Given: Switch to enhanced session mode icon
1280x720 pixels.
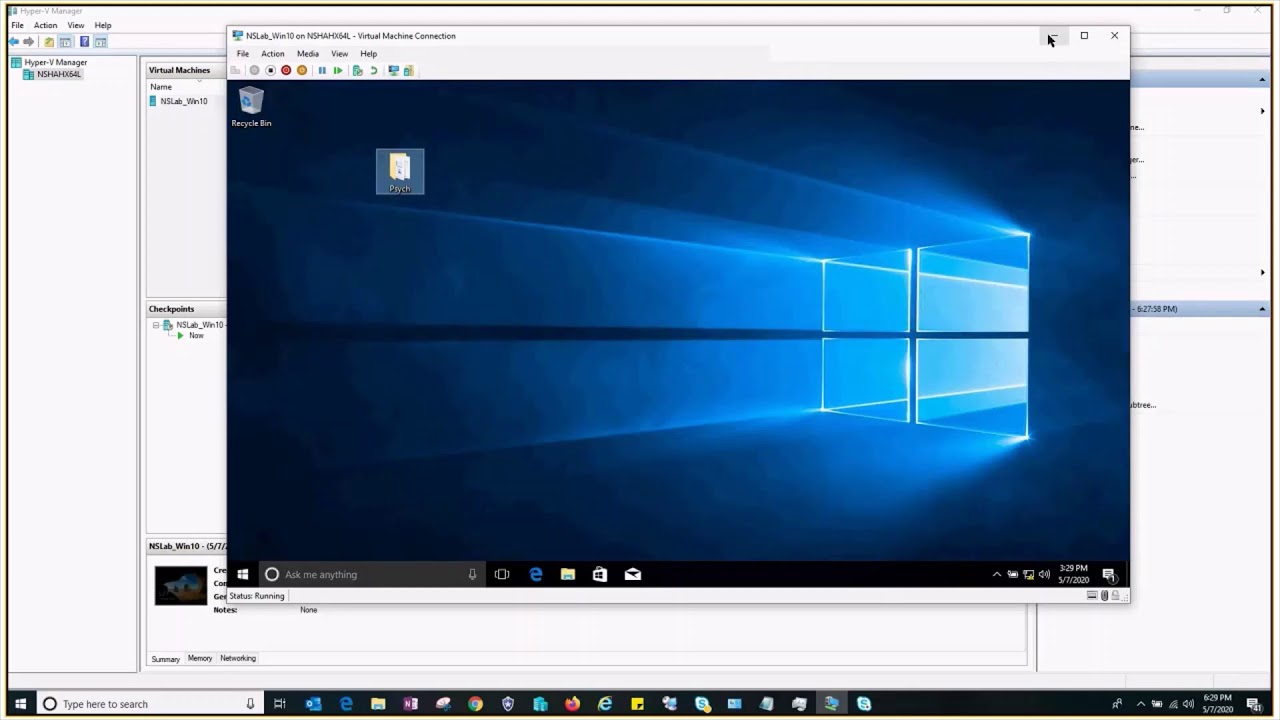Looking at the screenshot, I should pos(393,70).
